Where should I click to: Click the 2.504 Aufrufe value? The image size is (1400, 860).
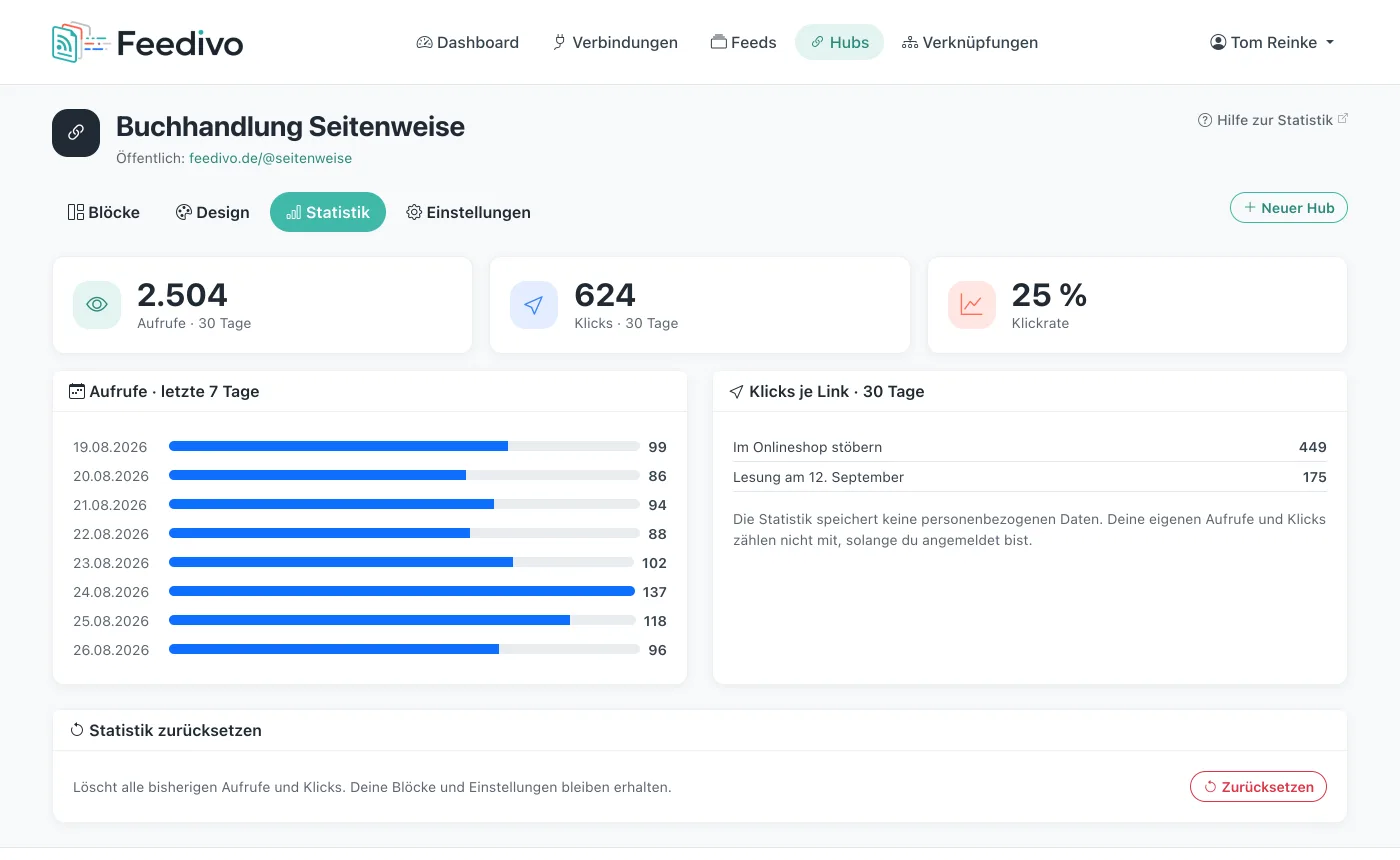tap(182, 295)
